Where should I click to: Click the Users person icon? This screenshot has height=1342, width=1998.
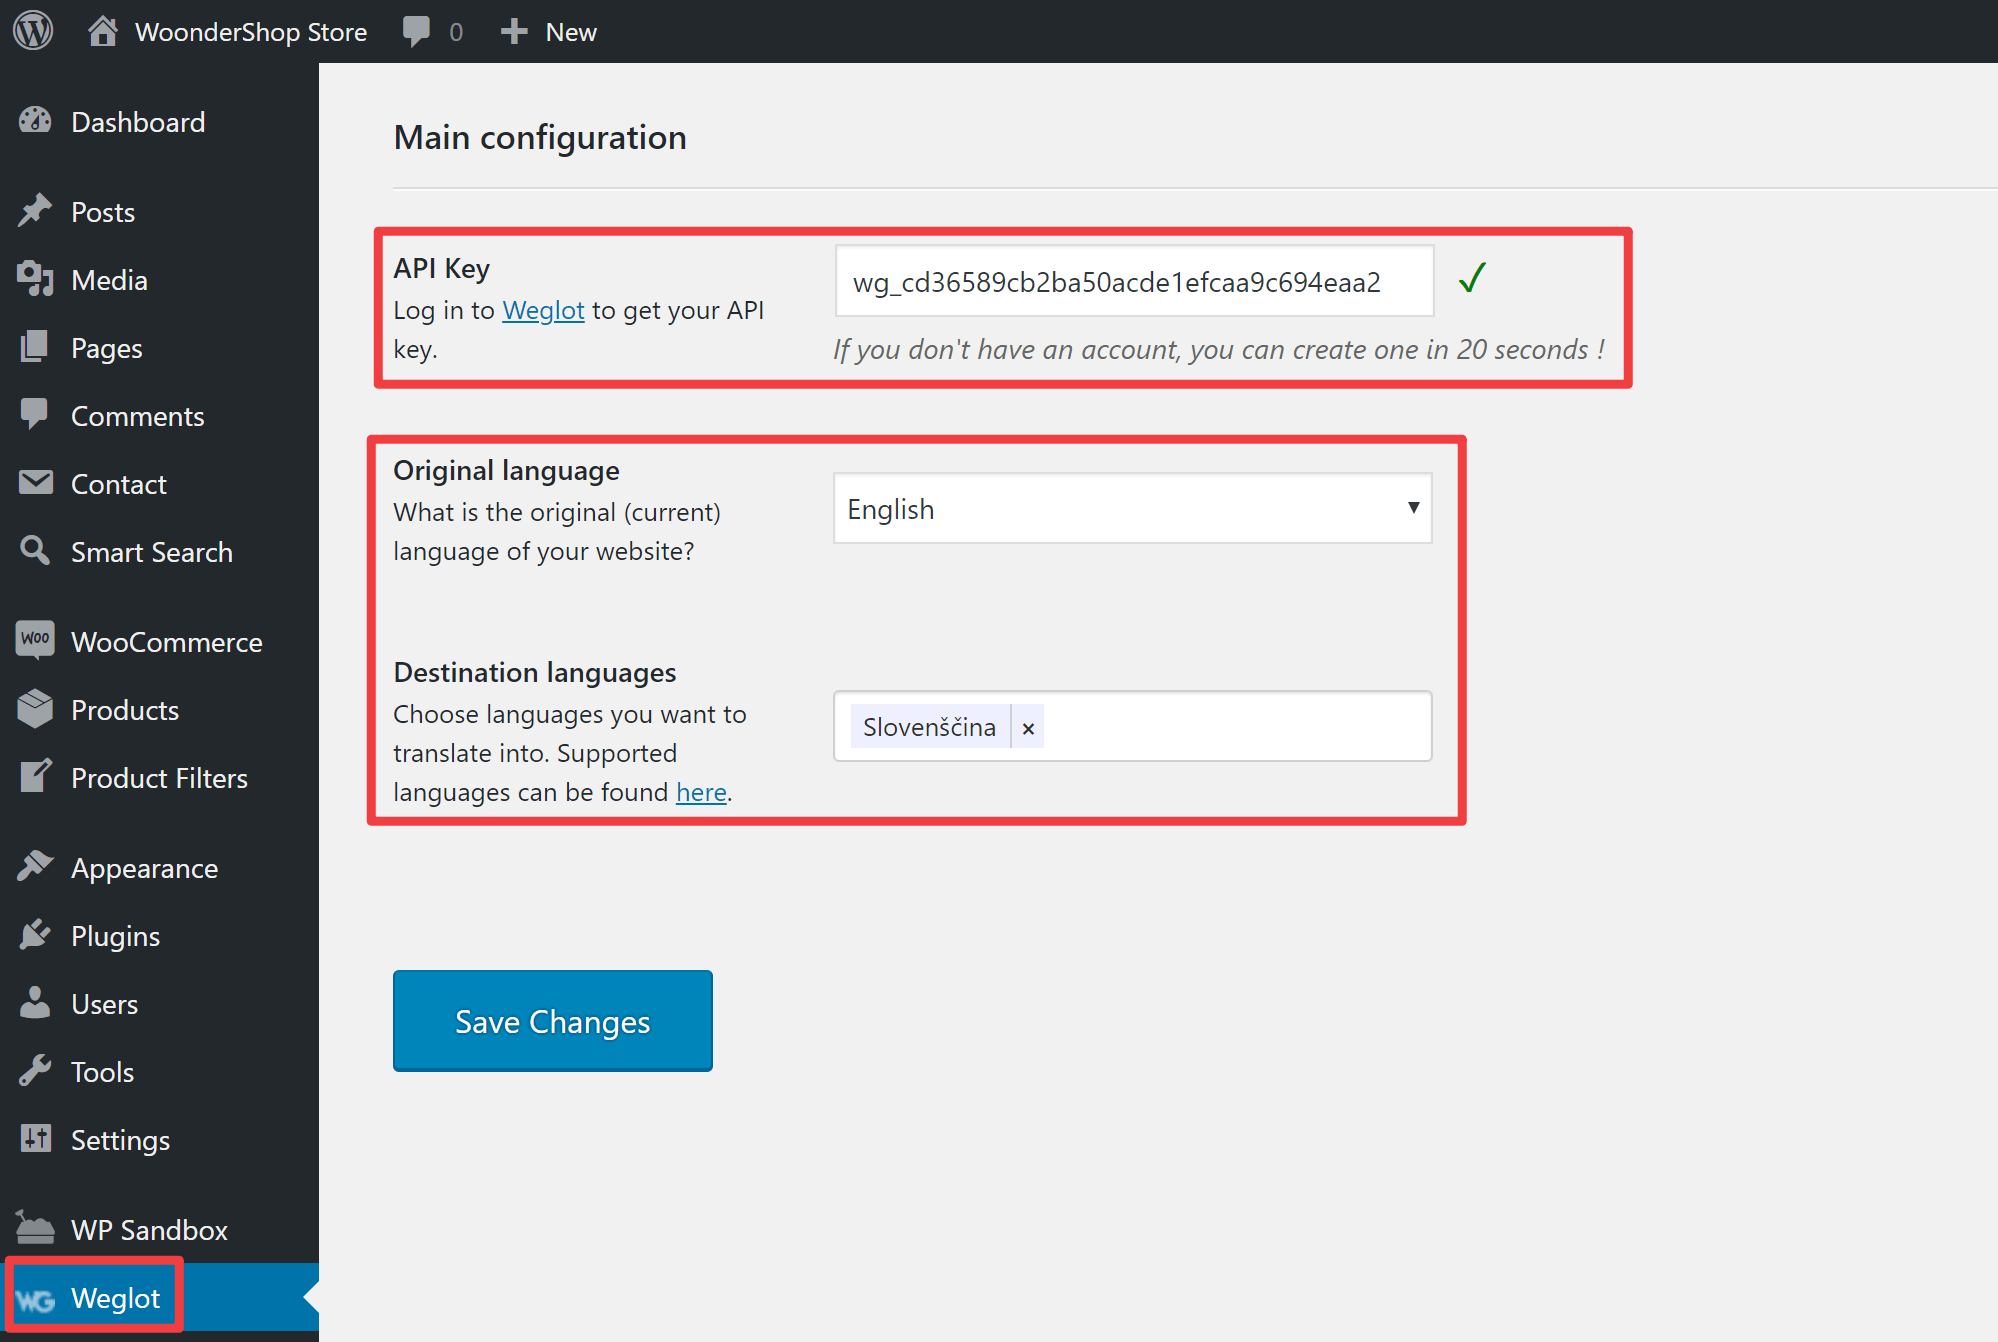pos(35,1003)
